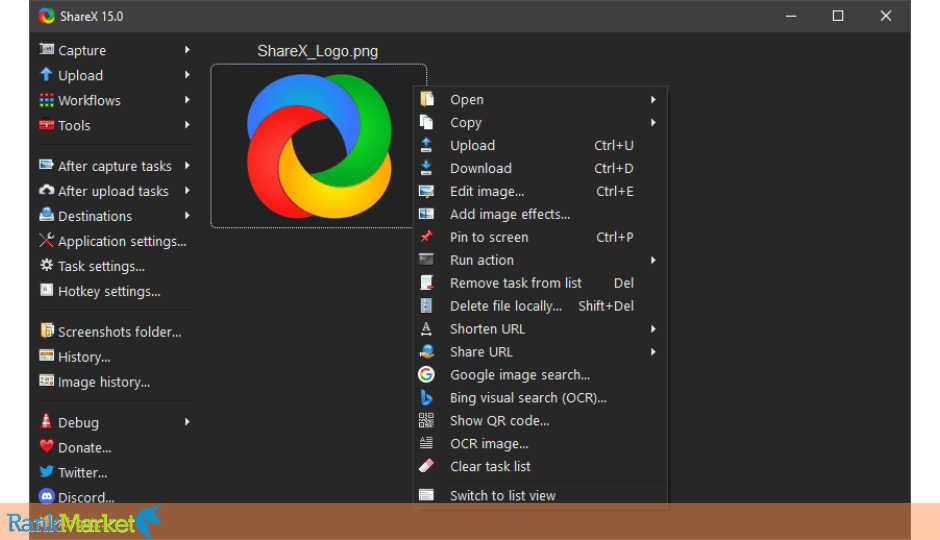This screenshot has height=540, width=940.
Task: Expand the Copy submenu arrow
Action: tap(653, 122)
